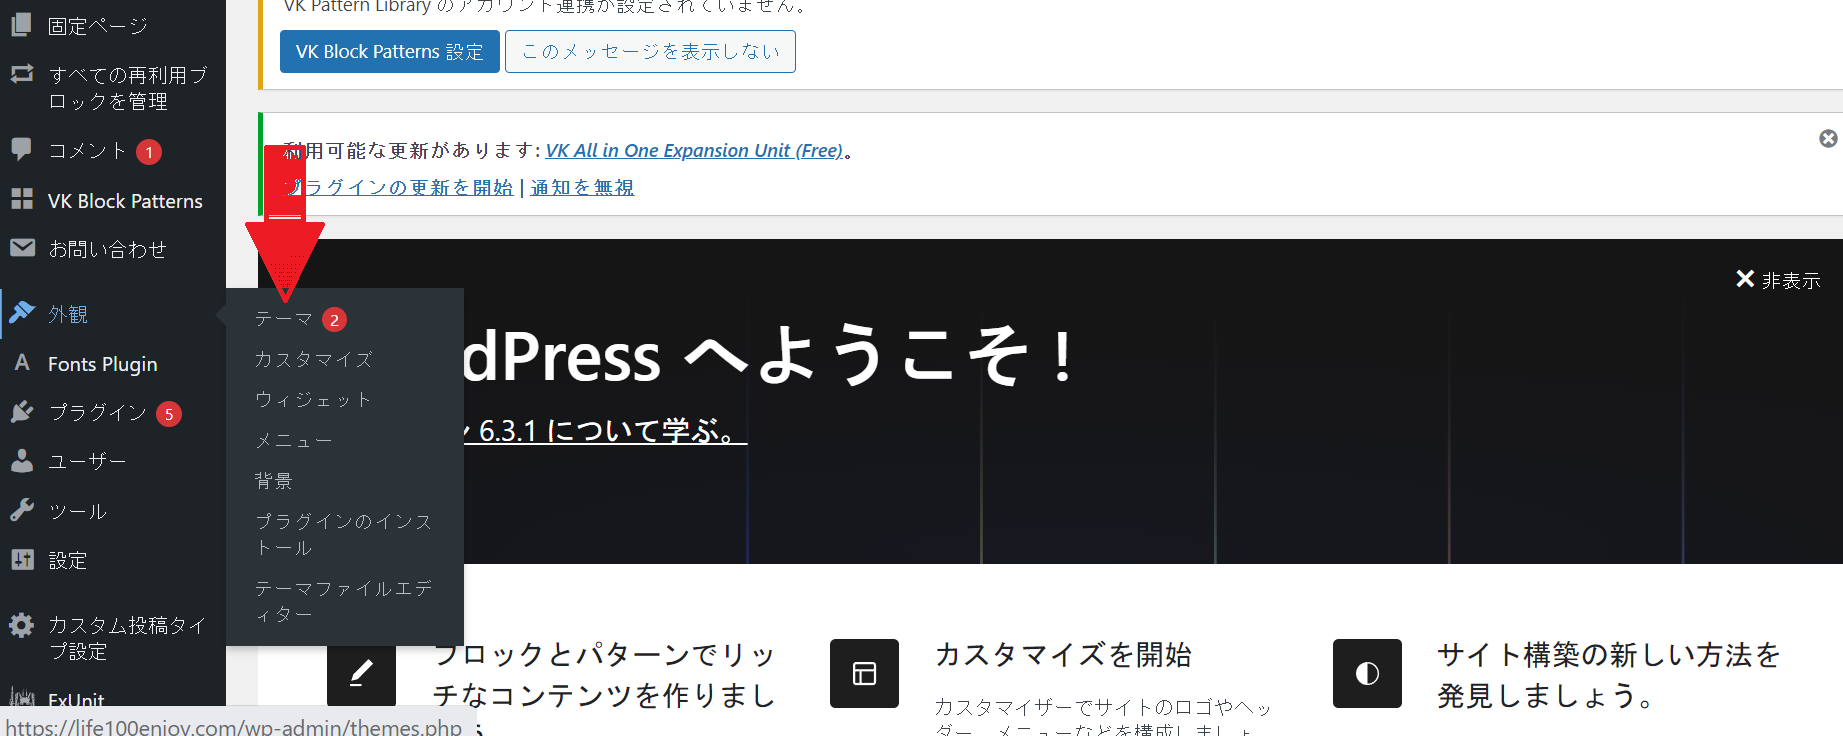Click the 固定ページ pages icon
The image size is (1843, 736).
tap(21, 25)
